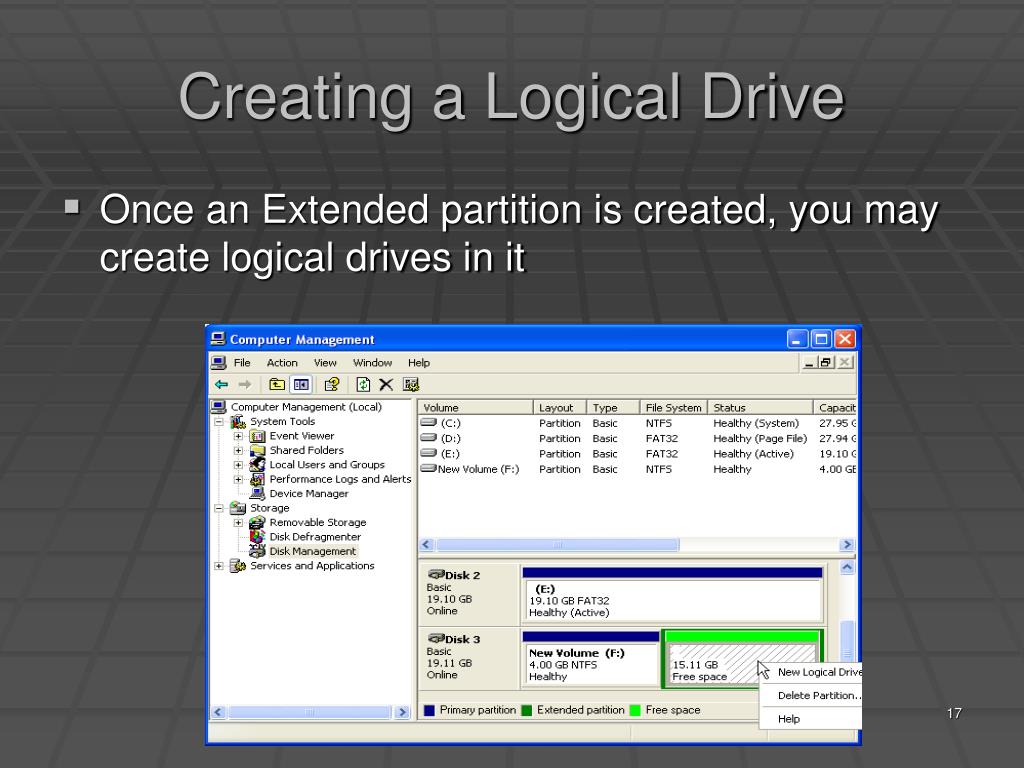Image resolution: width=1024 pixels, height=768 pixels.
Task: Click the Performance Logs and Alerts icon
Action: tap(257, 479)
